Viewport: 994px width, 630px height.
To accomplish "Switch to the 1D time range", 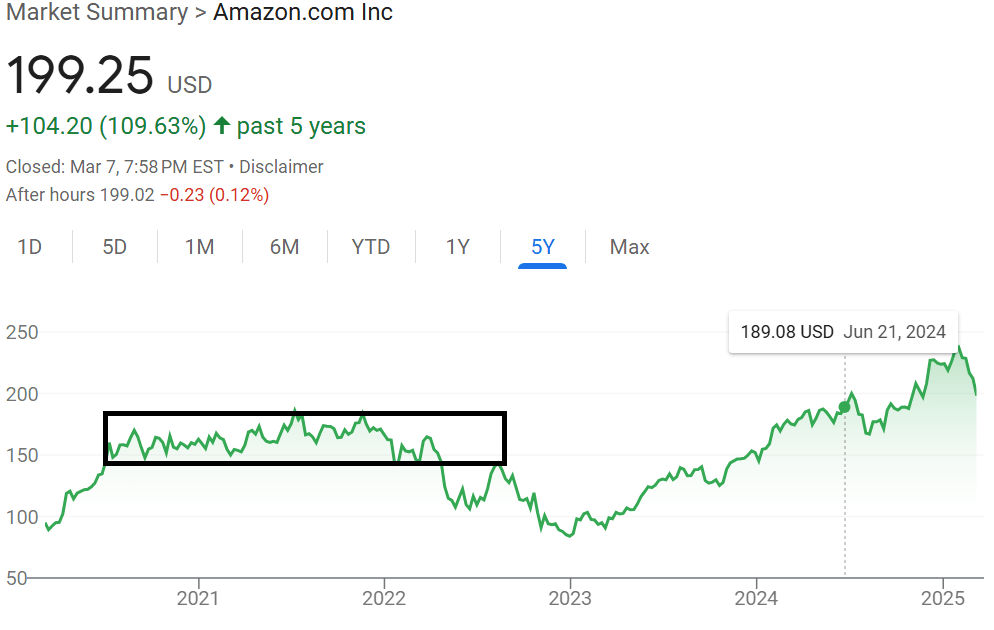I will [30, 247].
